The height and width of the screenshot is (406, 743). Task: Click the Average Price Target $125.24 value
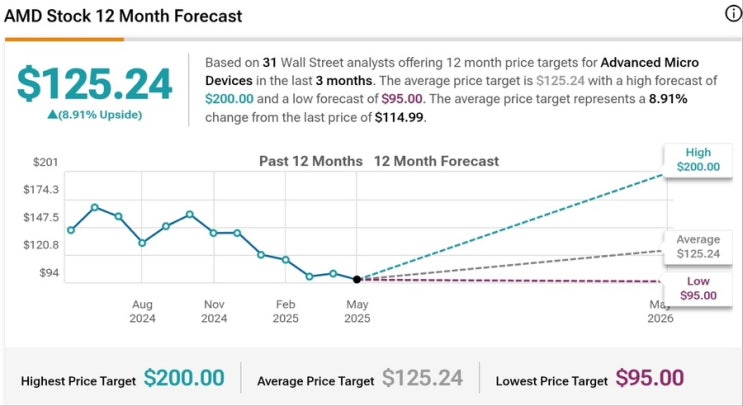point(422,378)
